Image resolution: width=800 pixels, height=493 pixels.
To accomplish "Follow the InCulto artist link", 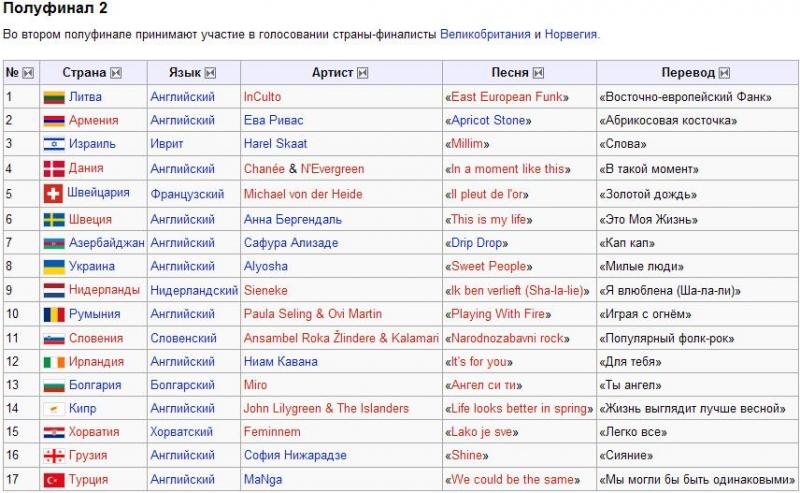I will click(x=262, y=96).
